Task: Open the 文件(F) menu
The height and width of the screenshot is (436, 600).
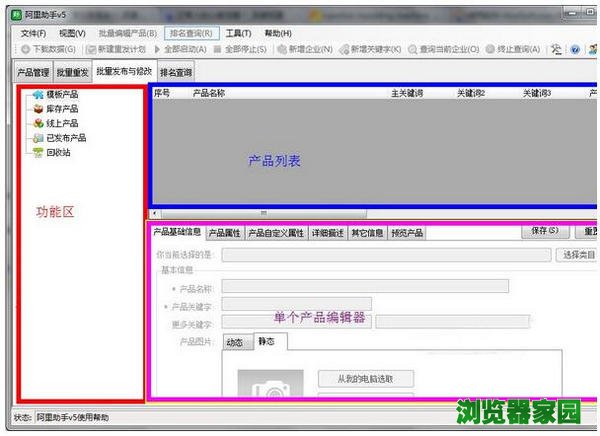Action: pyautogui.click(x=34, y=33)
